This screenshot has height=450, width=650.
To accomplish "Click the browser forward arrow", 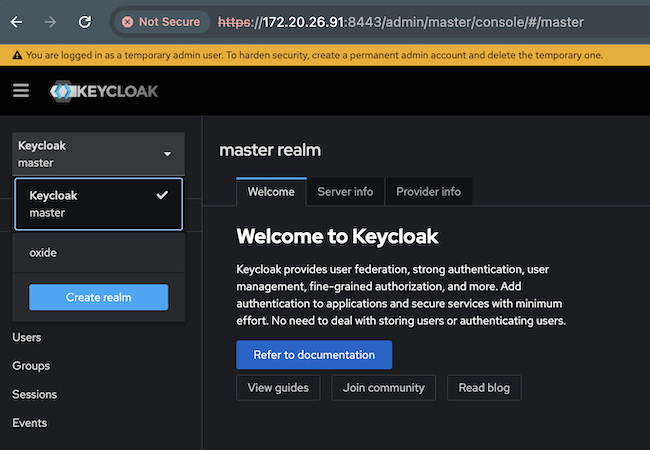I will [50, 21].
